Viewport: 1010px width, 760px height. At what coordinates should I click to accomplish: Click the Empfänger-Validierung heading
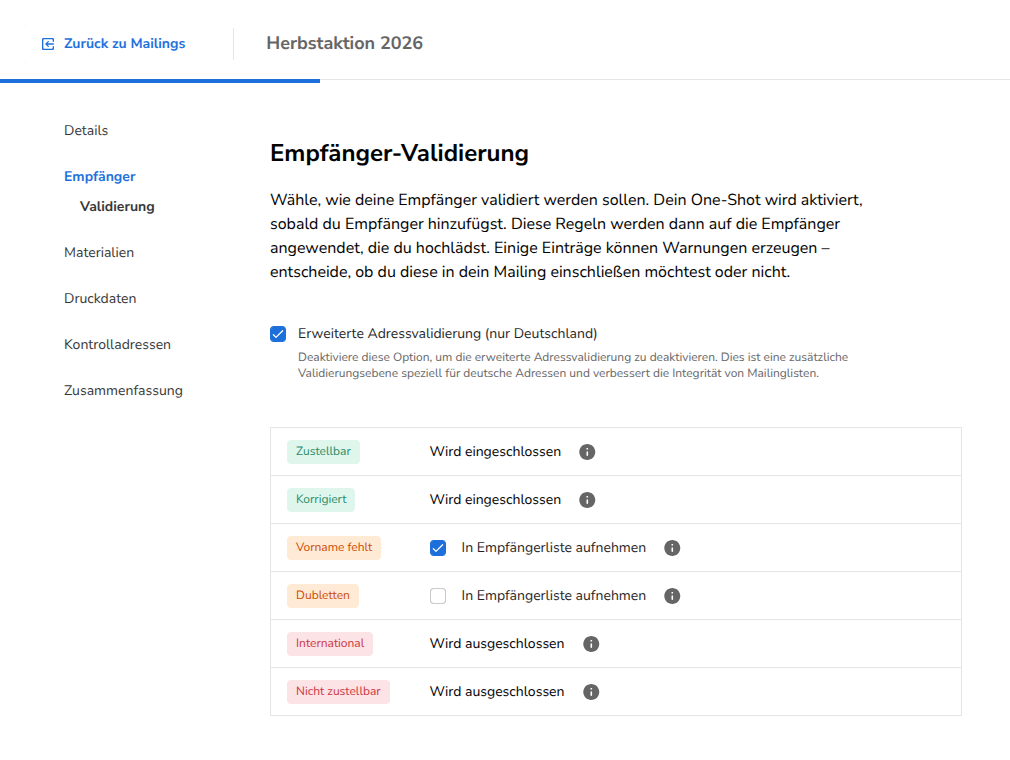pos(399,153)
